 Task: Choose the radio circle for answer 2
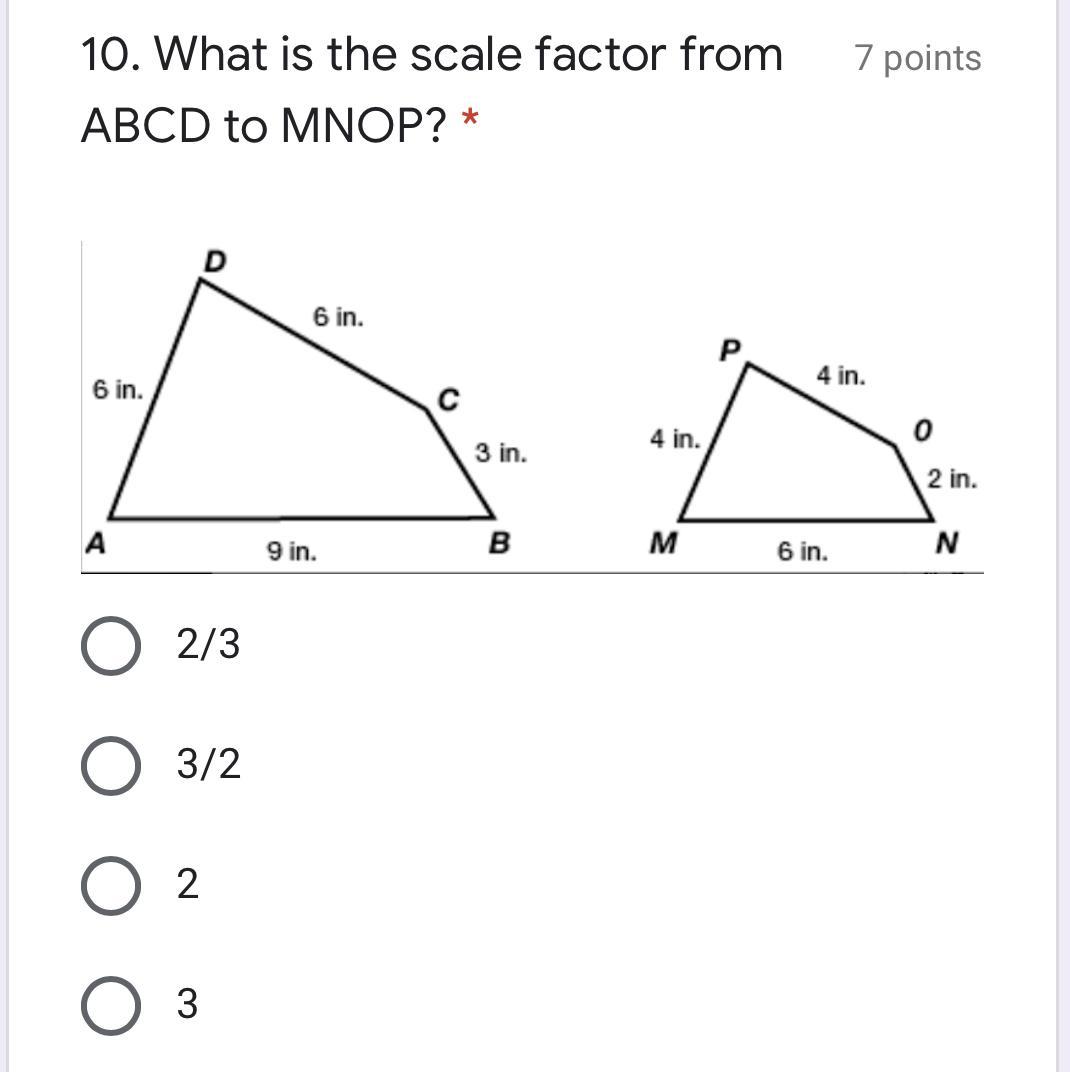coord(110,885)
